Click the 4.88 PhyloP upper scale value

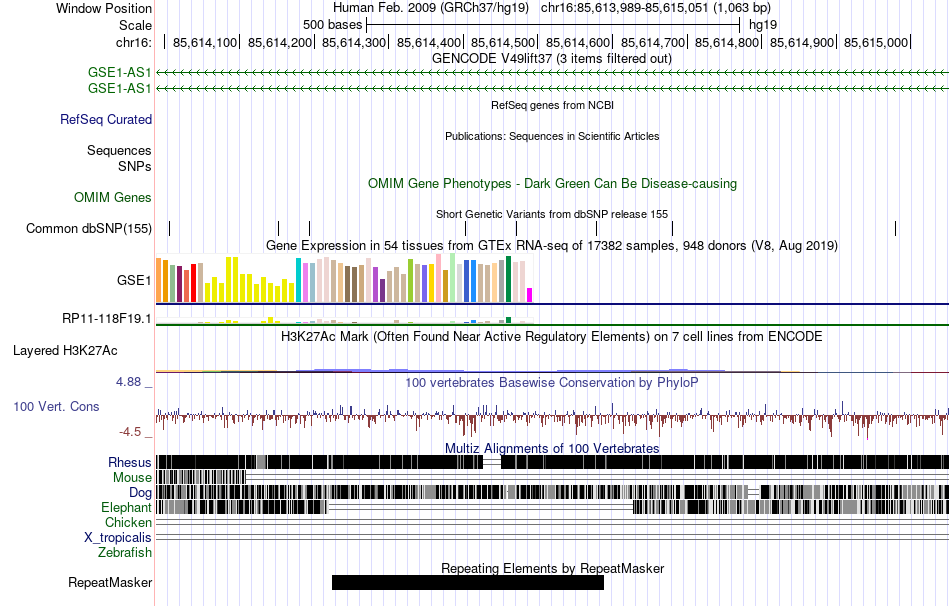tap(128, 382)
